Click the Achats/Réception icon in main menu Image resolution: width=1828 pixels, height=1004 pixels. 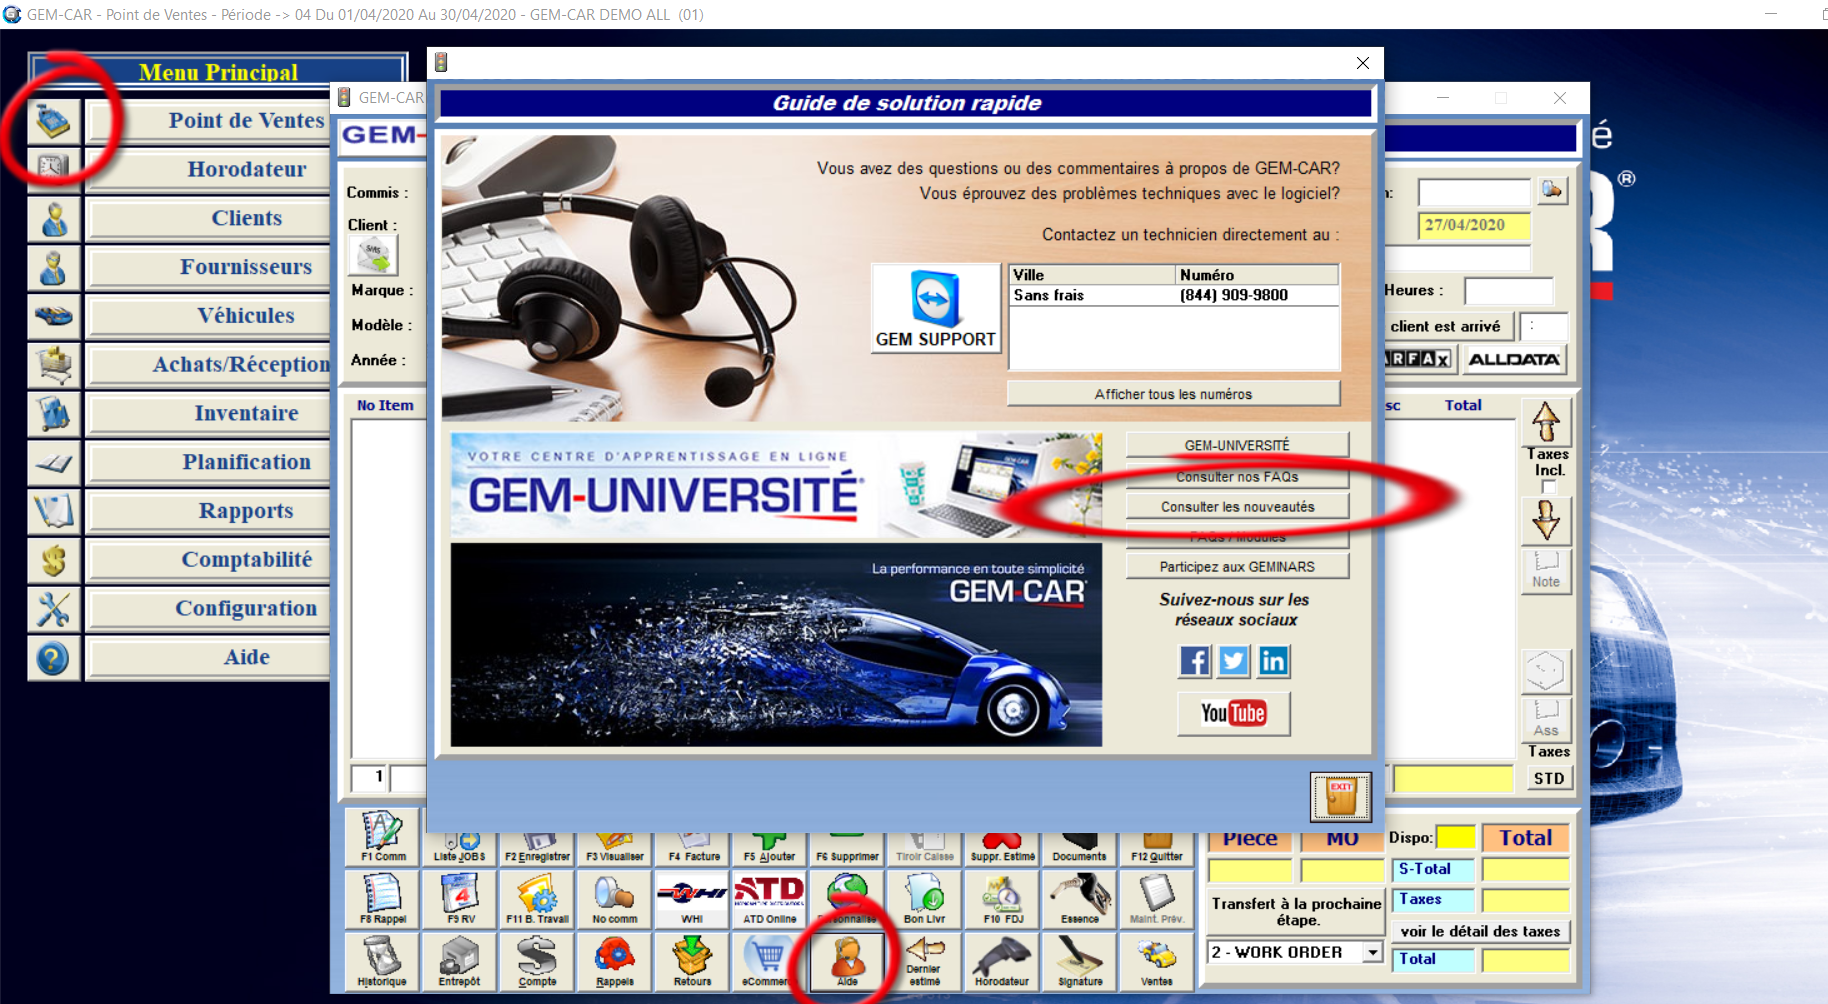click(54, 365)
